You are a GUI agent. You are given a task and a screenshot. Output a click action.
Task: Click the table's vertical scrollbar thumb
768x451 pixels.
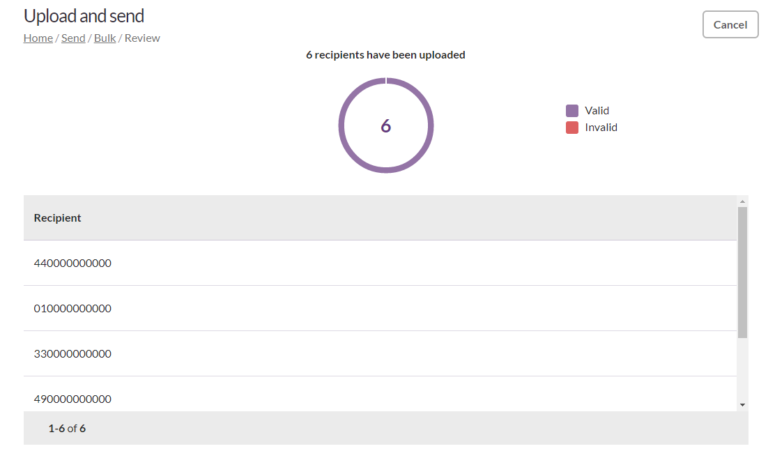(x=743, y=272)
